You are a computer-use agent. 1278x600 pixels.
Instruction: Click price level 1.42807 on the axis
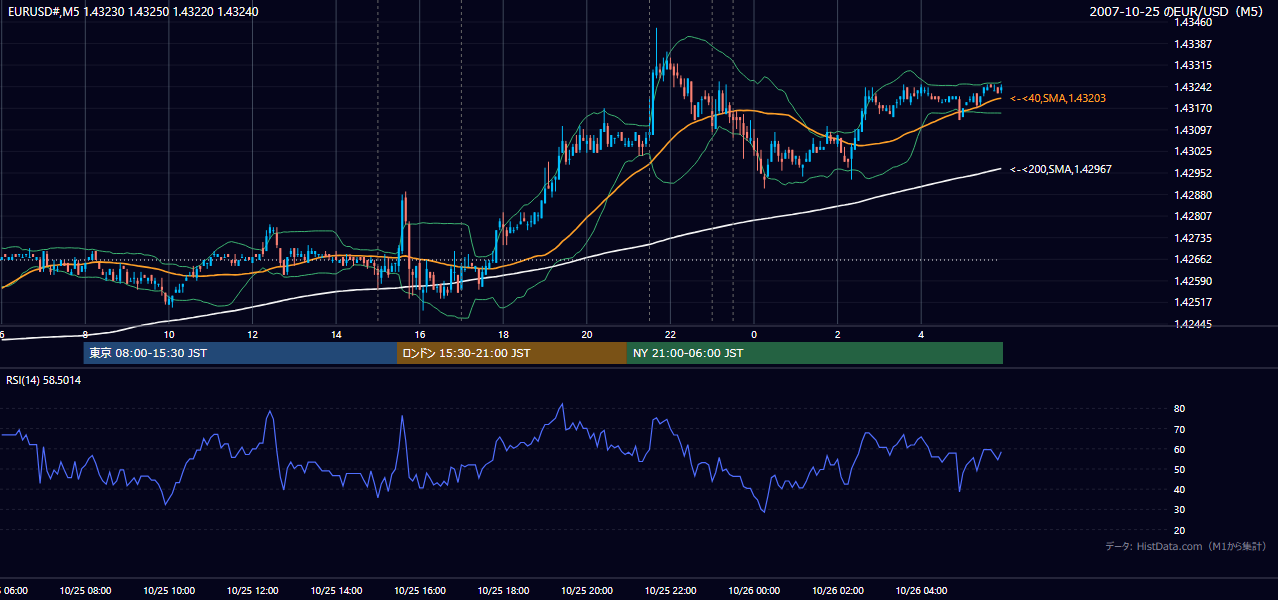pyautogui.click(x=1193, y=216)
